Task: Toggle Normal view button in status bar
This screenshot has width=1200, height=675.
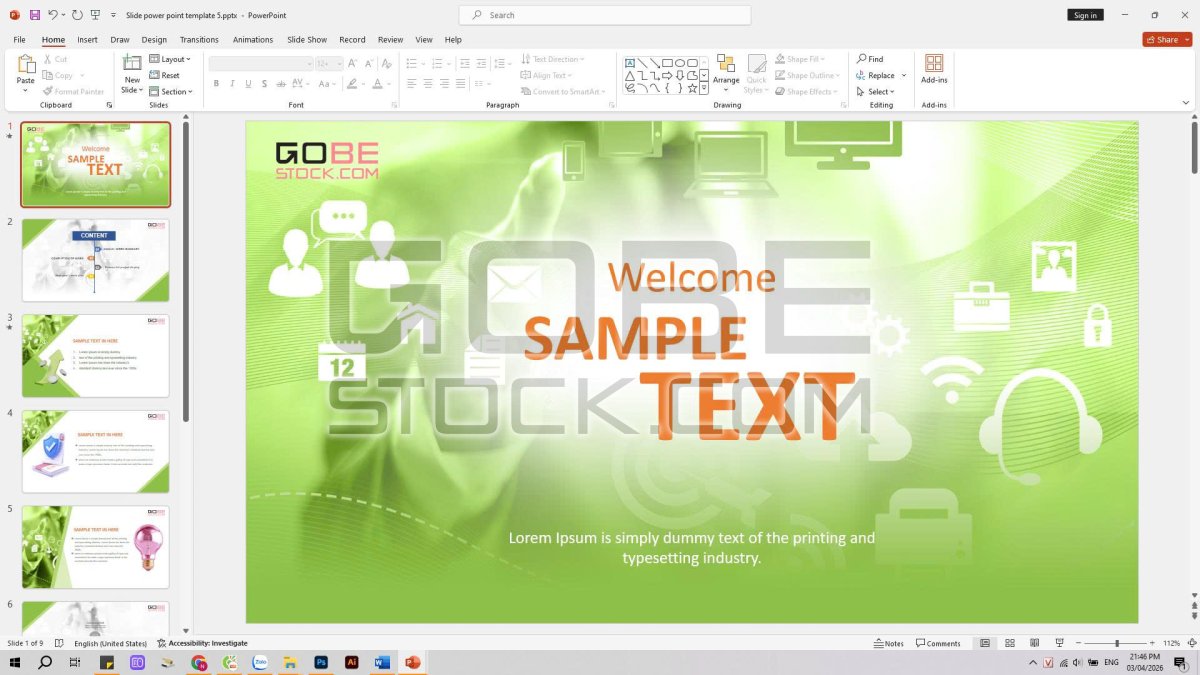Action: click(x=985, y=643)
